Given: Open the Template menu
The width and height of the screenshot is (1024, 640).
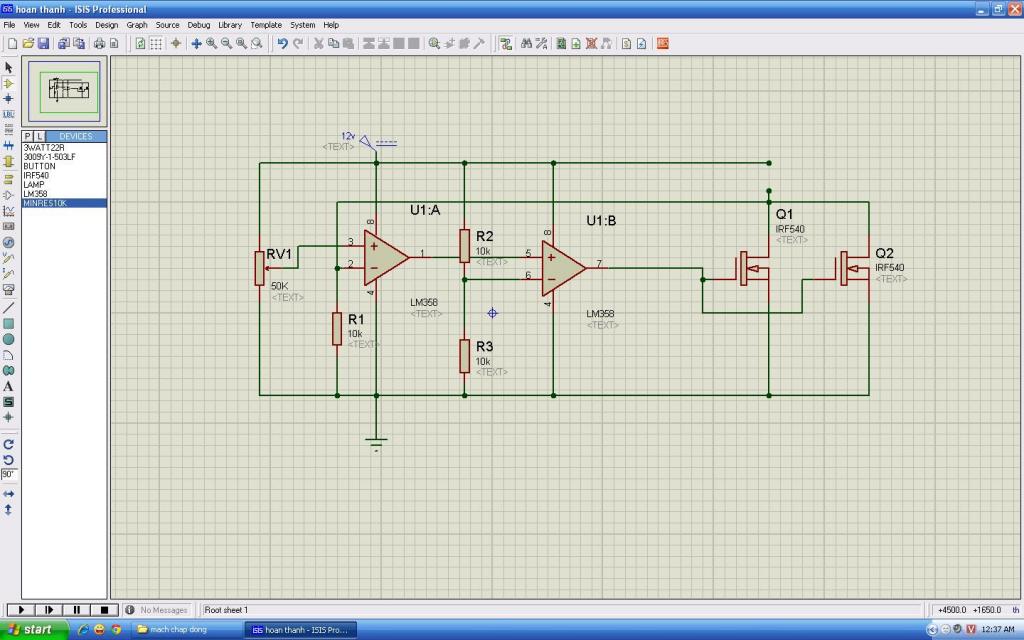Looking at the screenshot, I should click(x=266, y=24).
